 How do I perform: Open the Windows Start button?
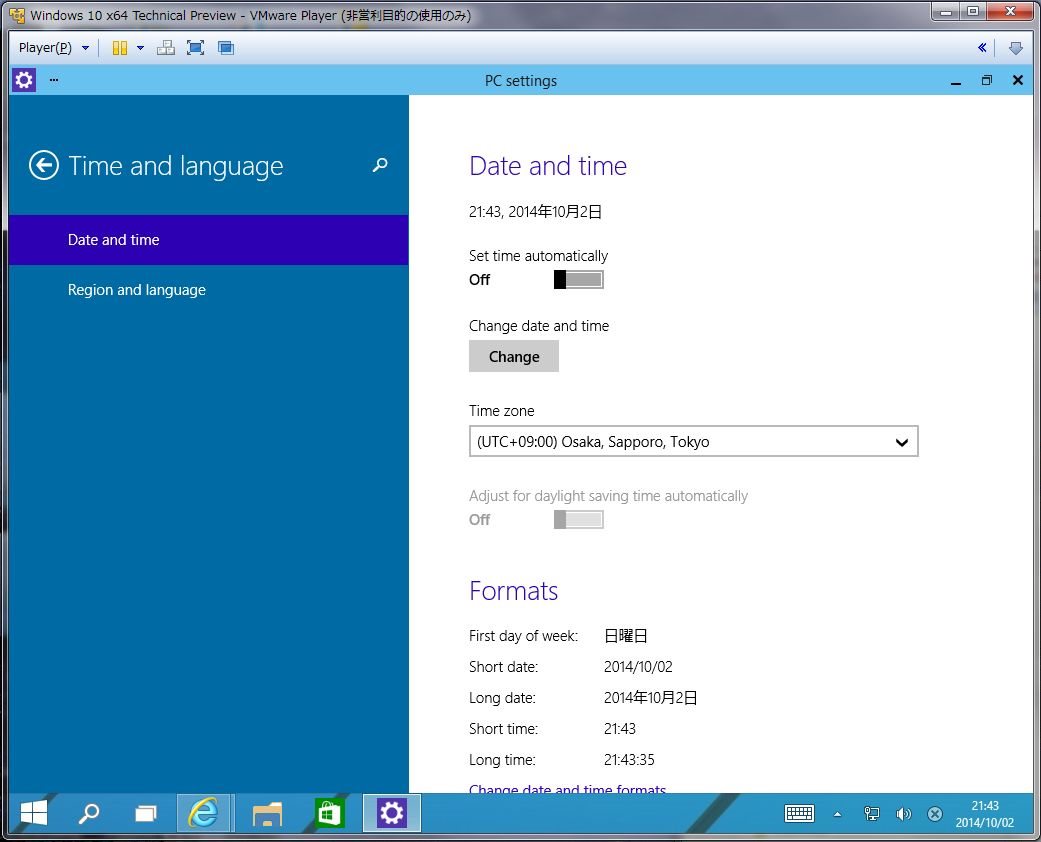33,813
